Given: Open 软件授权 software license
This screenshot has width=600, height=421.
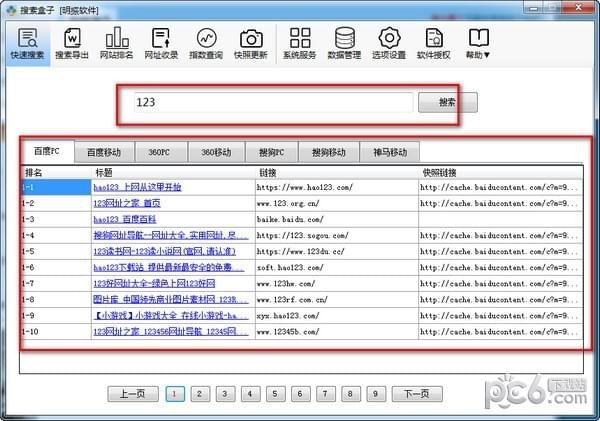Looking at the screenshot, I should tap(434, 43).
